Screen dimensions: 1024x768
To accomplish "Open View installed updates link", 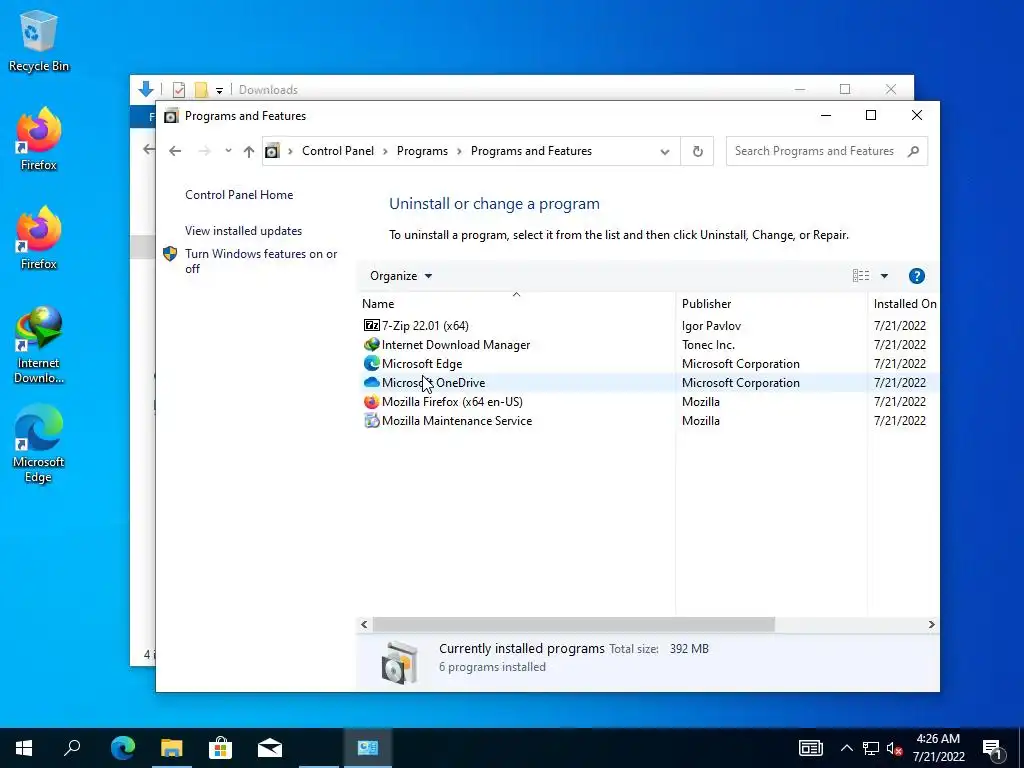I will coord(243,231).
